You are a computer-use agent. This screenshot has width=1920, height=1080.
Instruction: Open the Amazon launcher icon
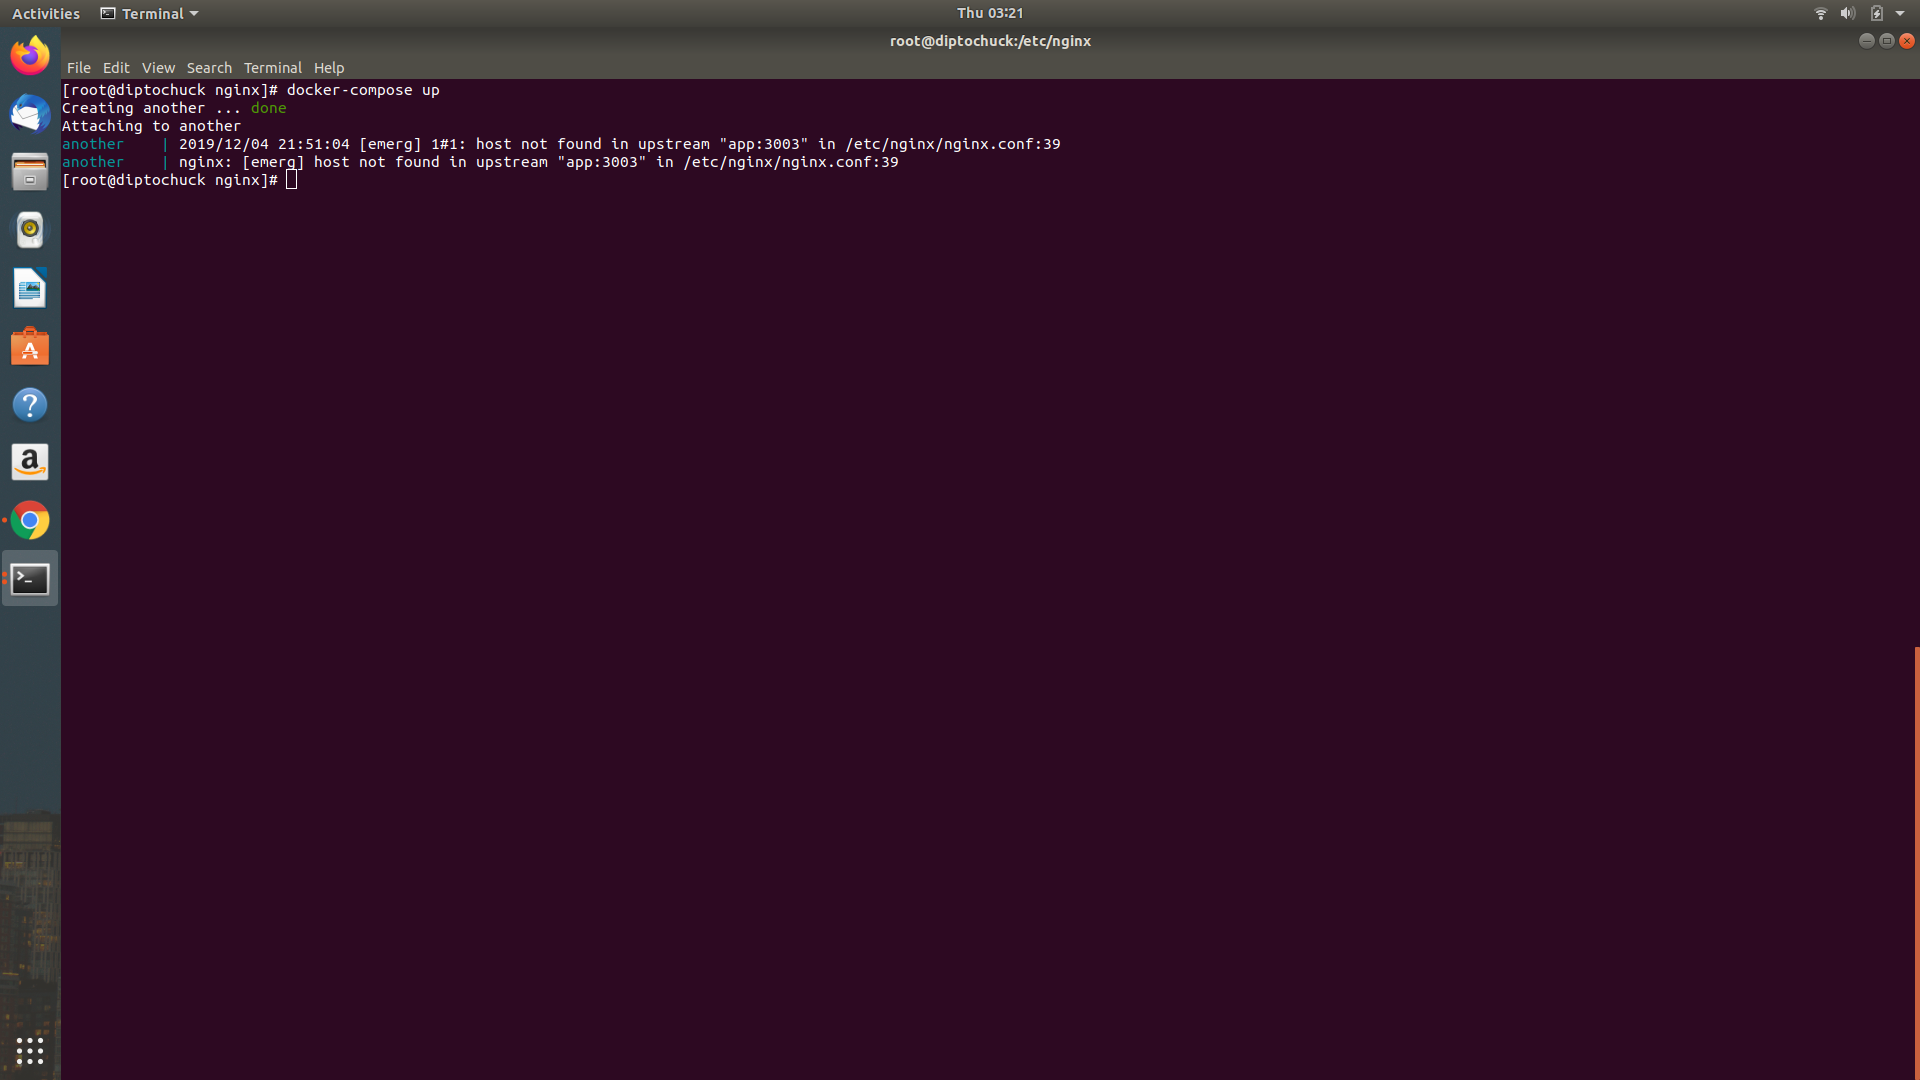29,462
